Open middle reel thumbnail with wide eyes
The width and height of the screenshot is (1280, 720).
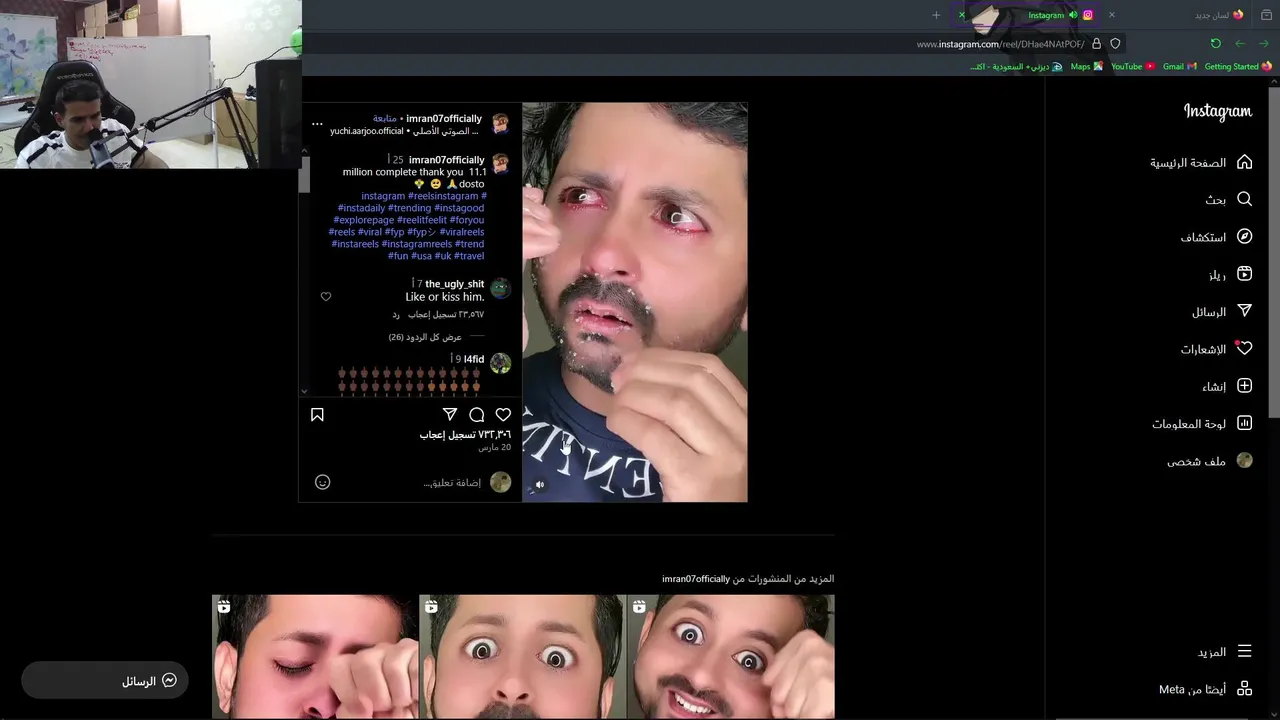(x=522, y=656)
